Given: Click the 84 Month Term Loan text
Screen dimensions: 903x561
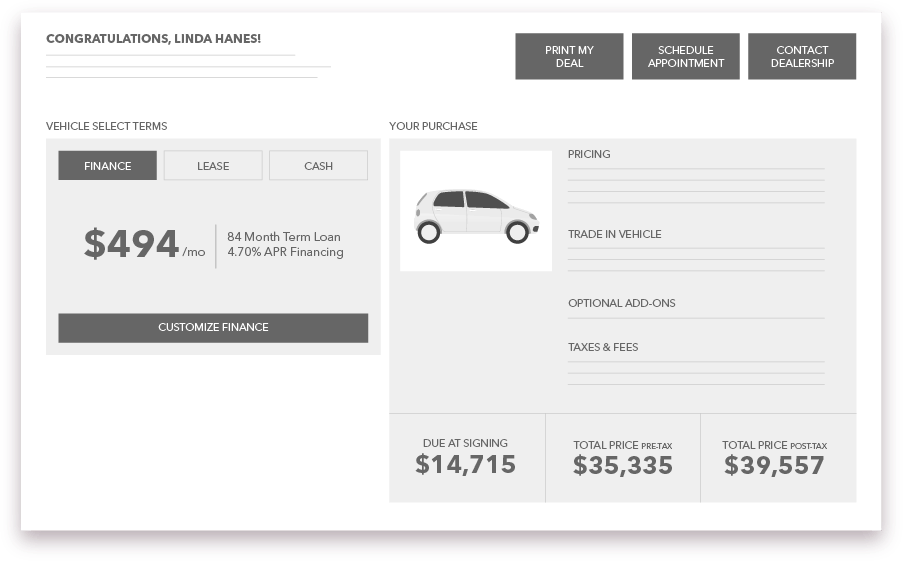Looking at the screenshot, I should [x=284, y=237].
